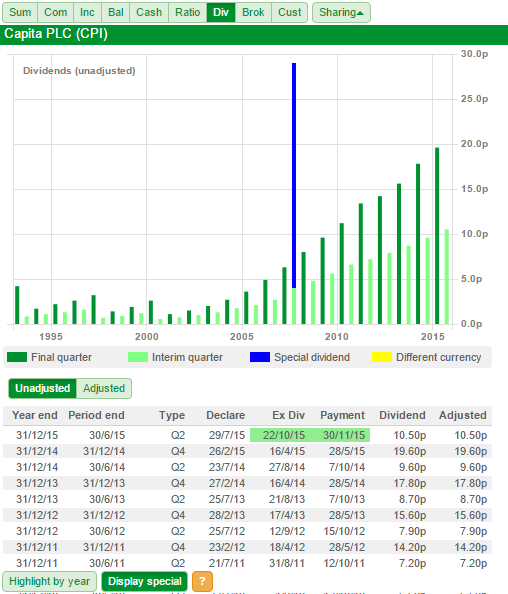Click the Highlight by year button
The width and height of the screenshot is (508, 594).
[49, 581]
